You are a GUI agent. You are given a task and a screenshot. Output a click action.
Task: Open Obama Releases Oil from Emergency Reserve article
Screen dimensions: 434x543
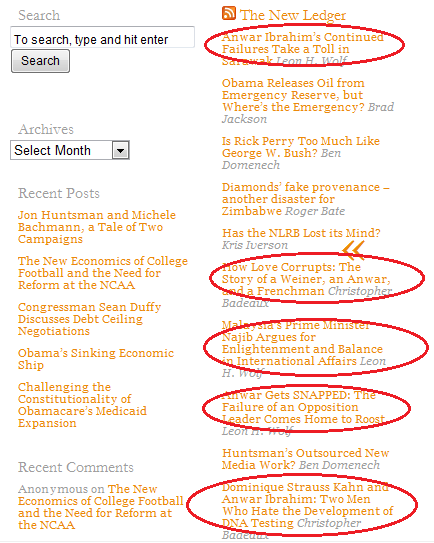293,95
